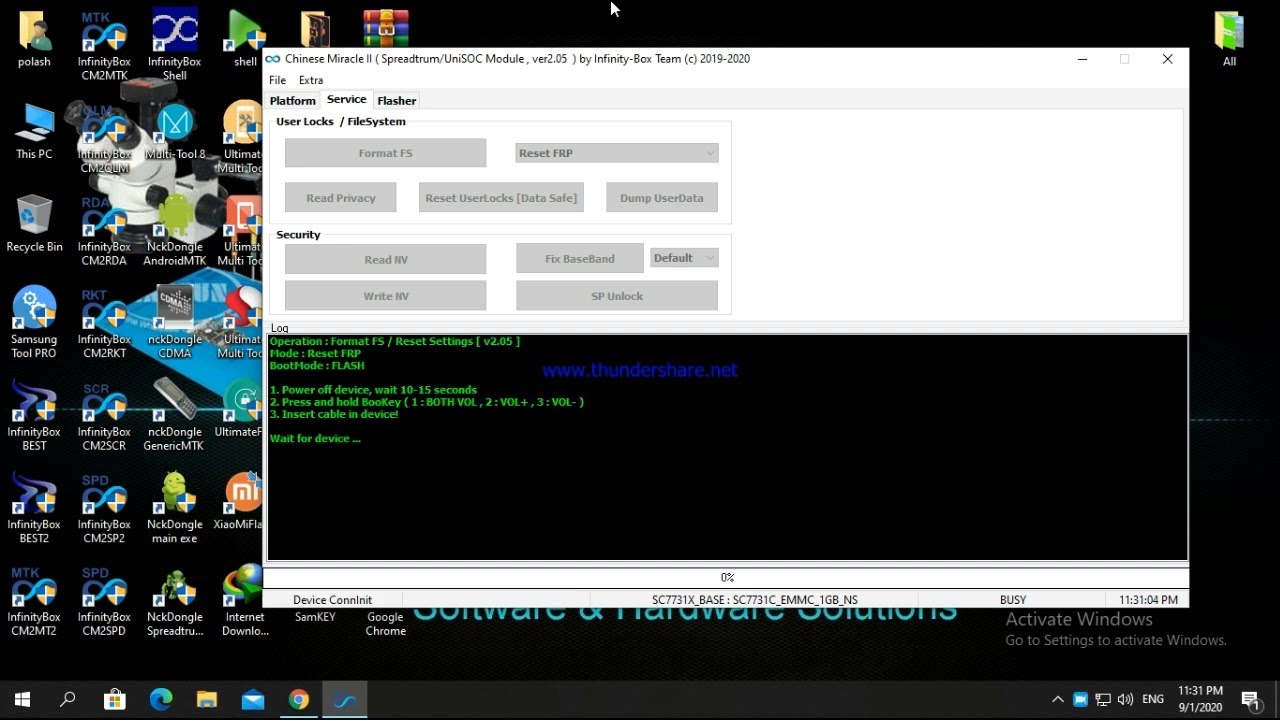Open Microsoft Edge from the taskbar
This screenshot has height=720, width=1280.
point(161,700)
